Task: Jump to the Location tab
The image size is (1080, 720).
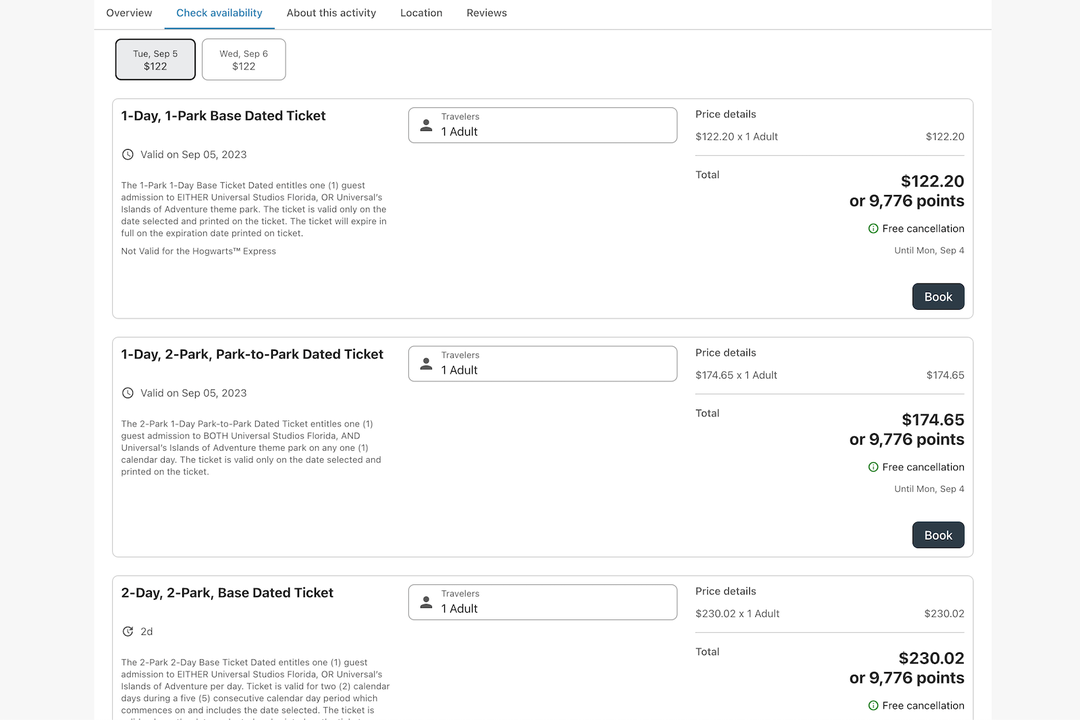Action: click(x=421, y=13)
